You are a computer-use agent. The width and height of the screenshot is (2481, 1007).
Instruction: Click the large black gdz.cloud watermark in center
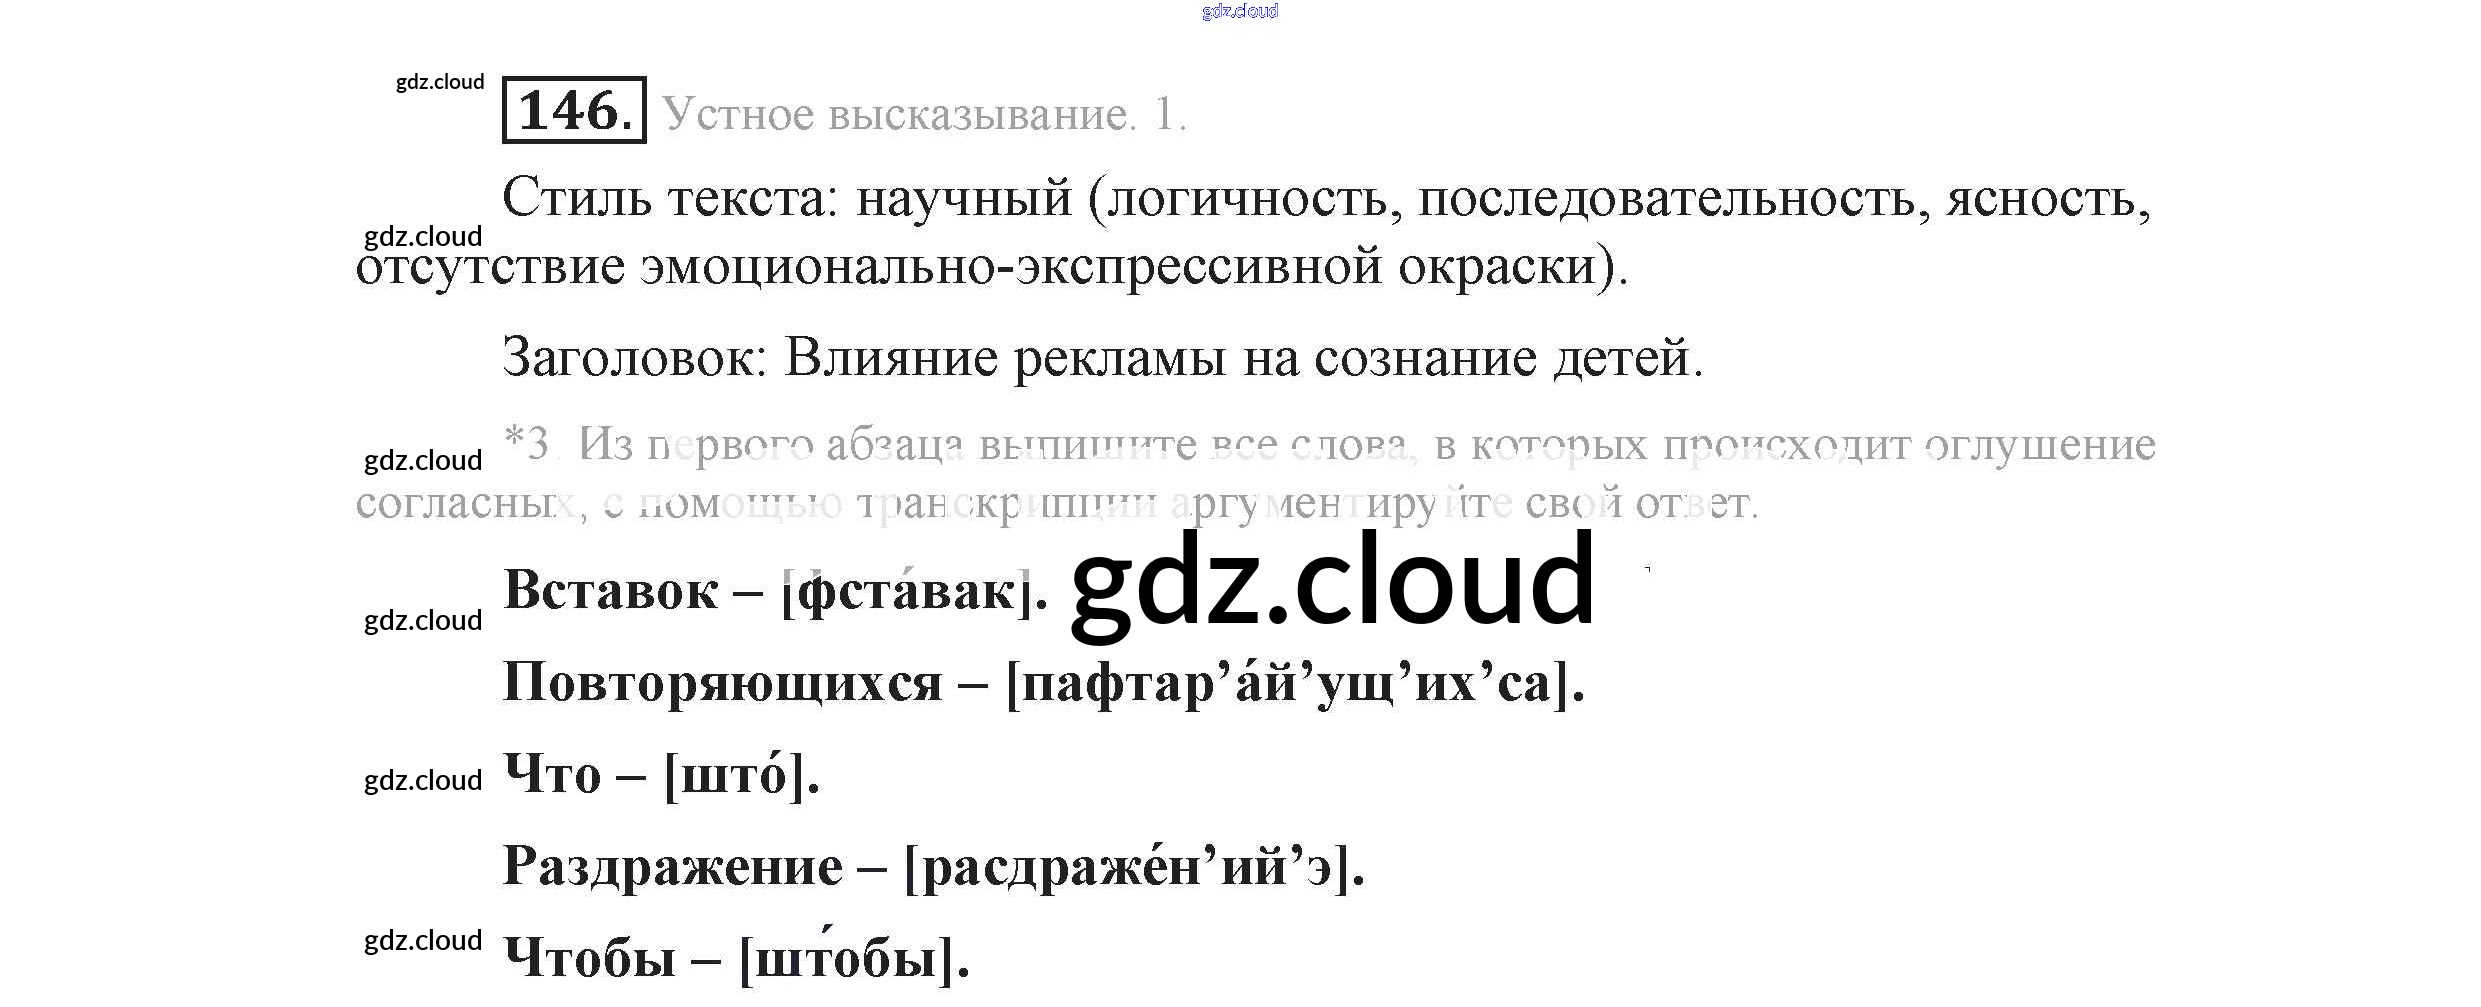[1331, 582]
